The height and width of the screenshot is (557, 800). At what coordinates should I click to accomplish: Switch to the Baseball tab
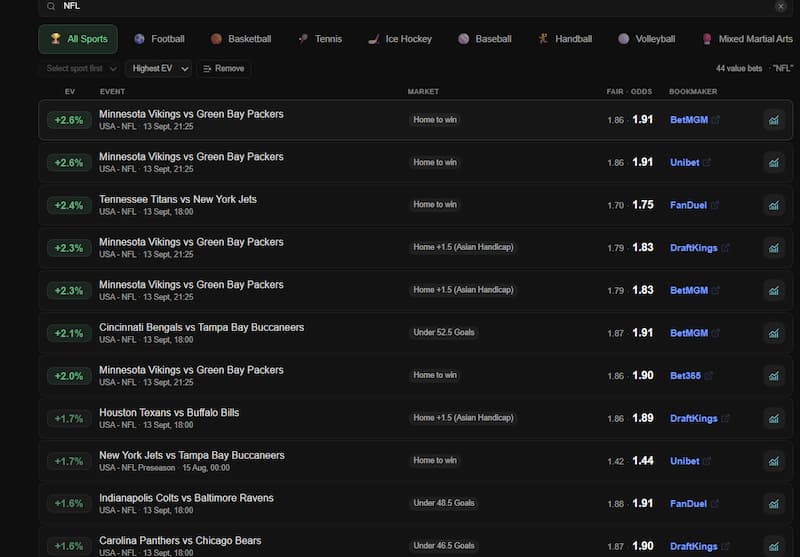tap(485, 39)
